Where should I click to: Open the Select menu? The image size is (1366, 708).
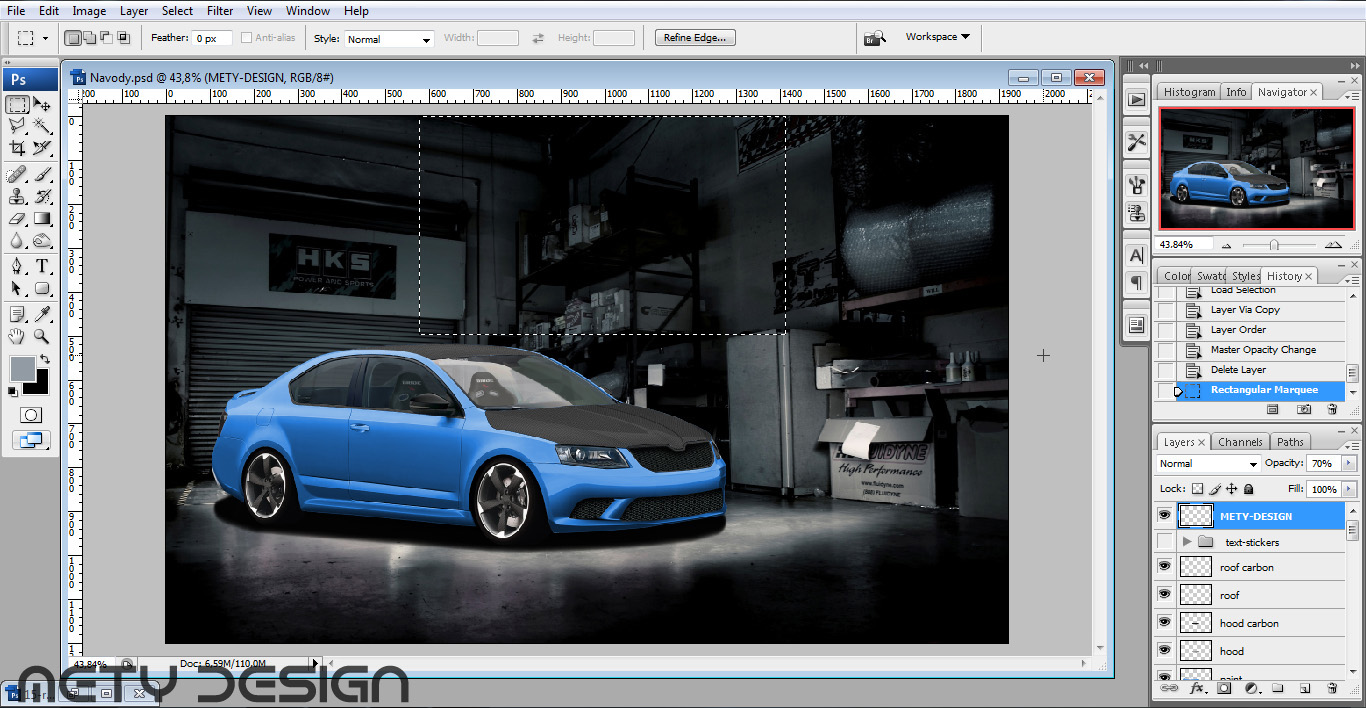point(178,11)
